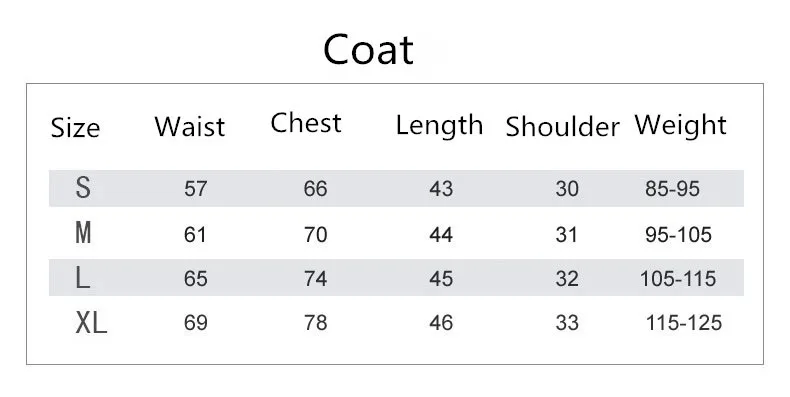Select the XL size row label
This screenshot has height=397, width=790.
point(91,322)
